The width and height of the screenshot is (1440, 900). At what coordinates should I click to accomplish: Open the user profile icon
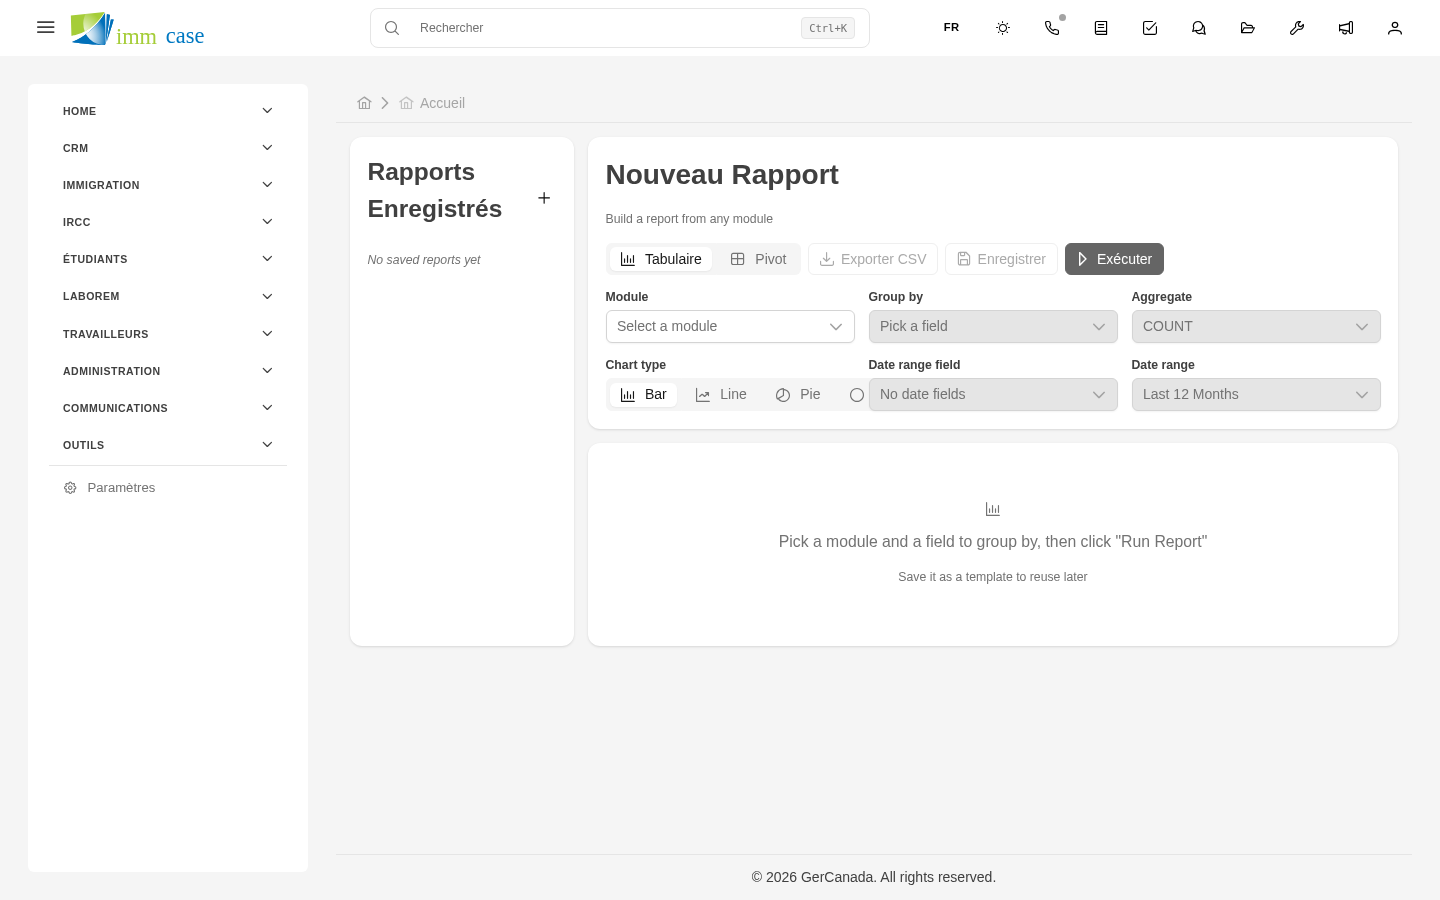coord(1395,28)
